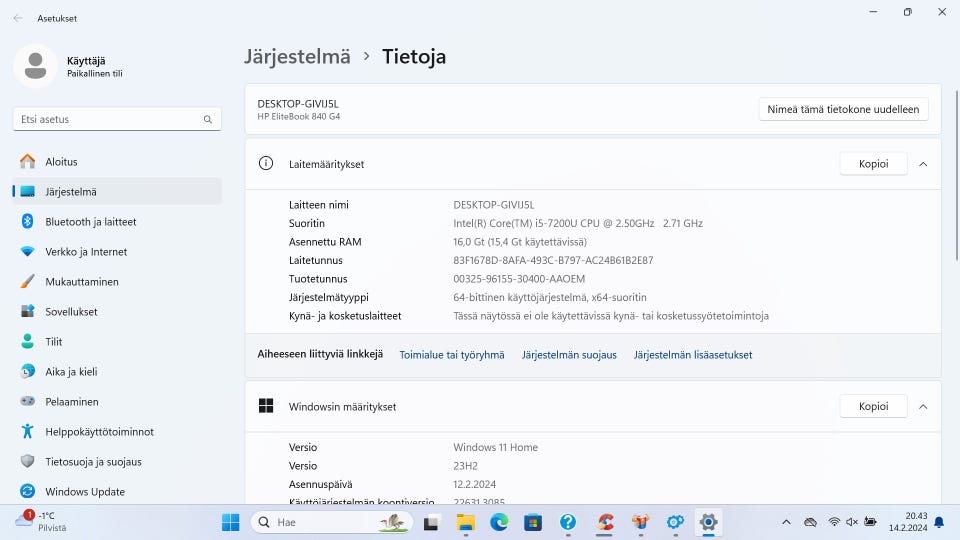Open Verkko ja Internet settings
Image resolution: width=960 pixels, height=540 pixels.
coord(117,252)
